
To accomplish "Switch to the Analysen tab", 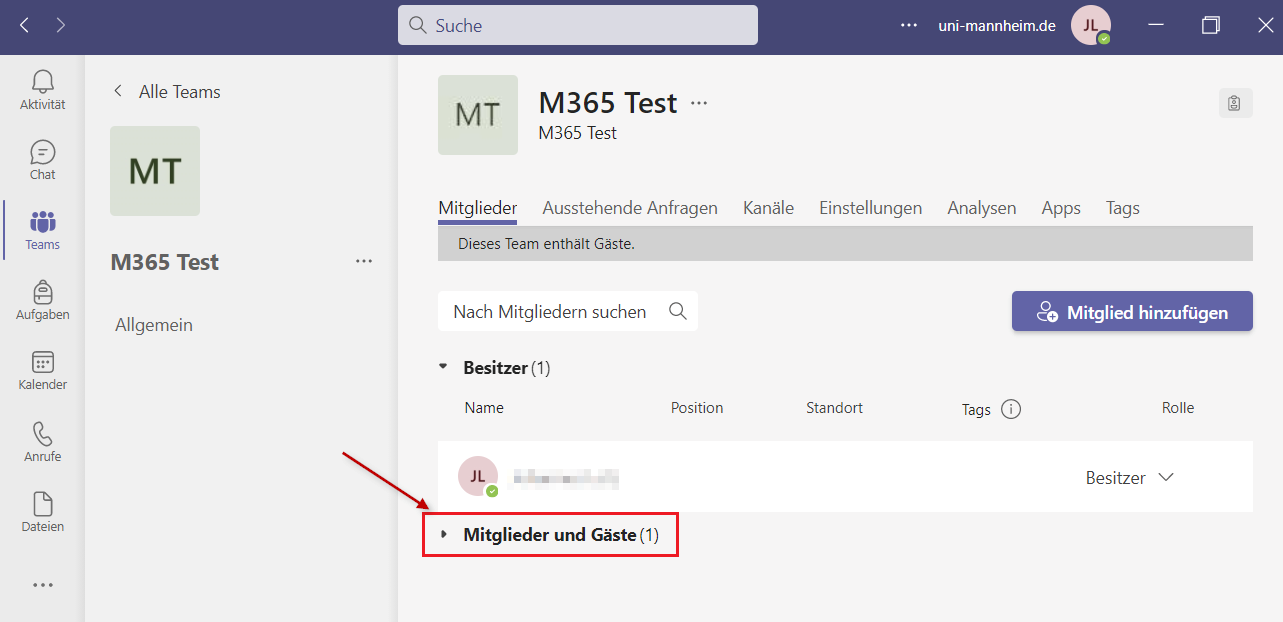I will point(982,208).
